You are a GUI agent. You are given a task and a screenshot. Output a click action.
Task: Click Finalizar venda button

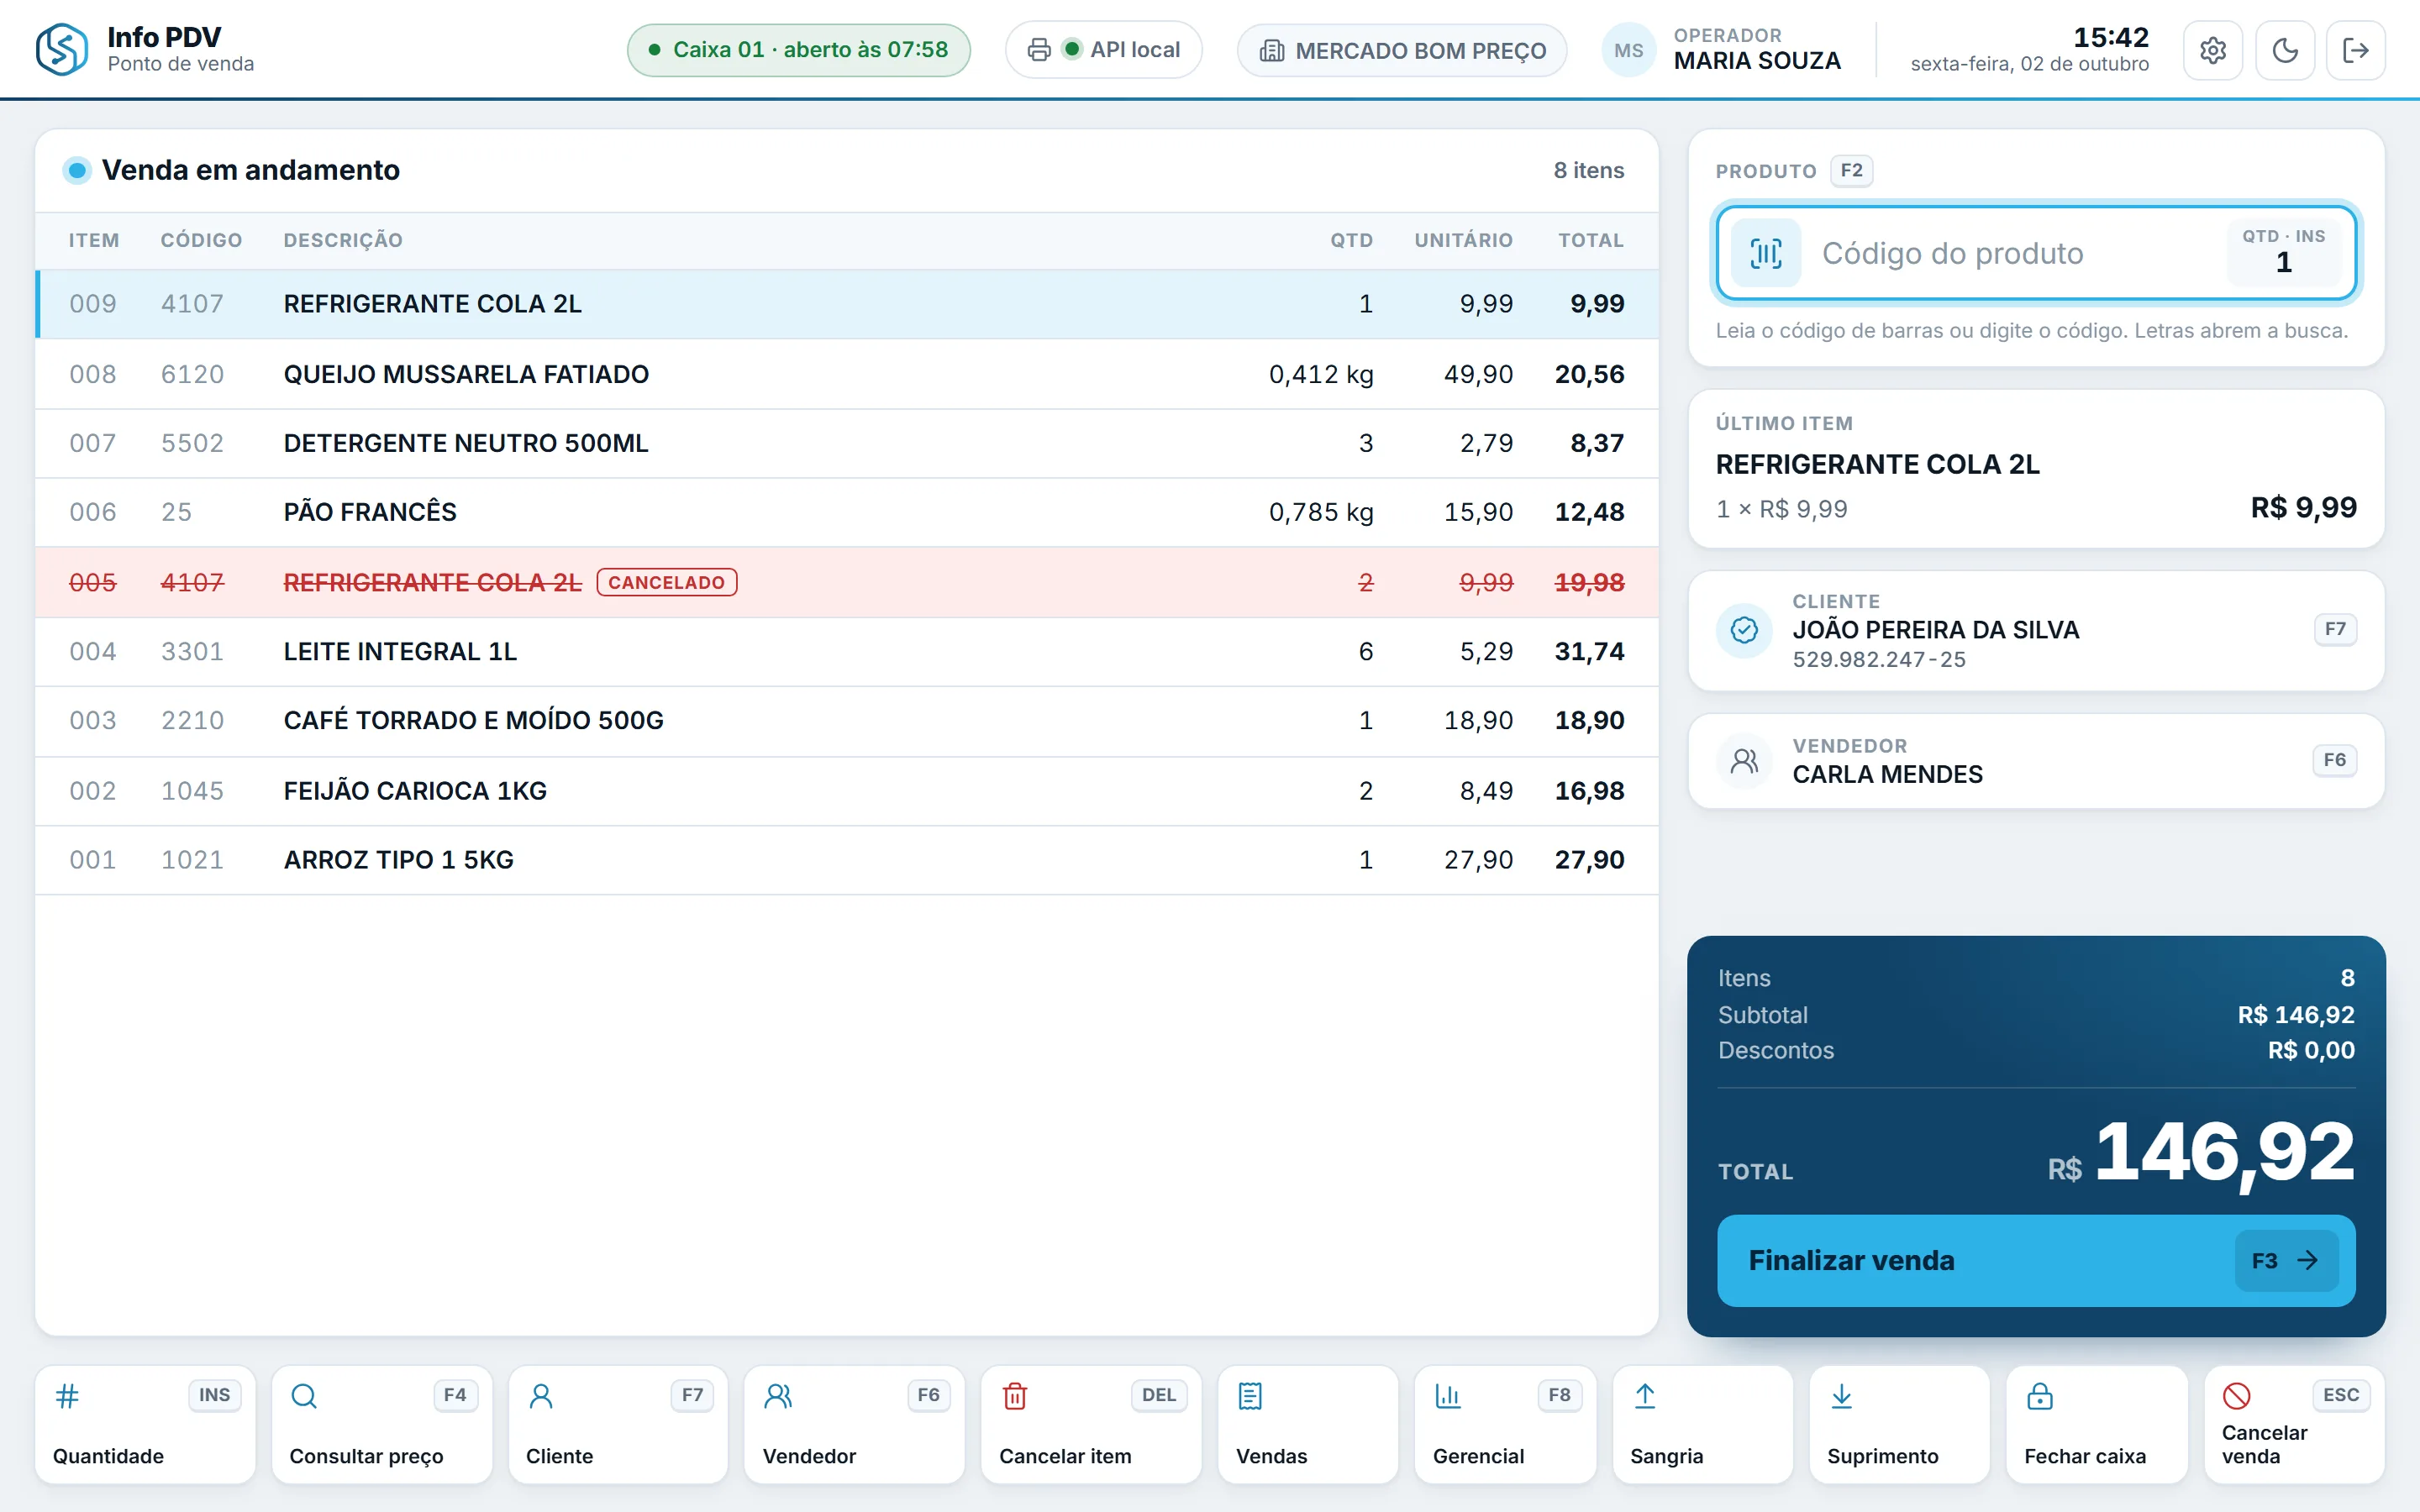[x=2036, y=1260]
